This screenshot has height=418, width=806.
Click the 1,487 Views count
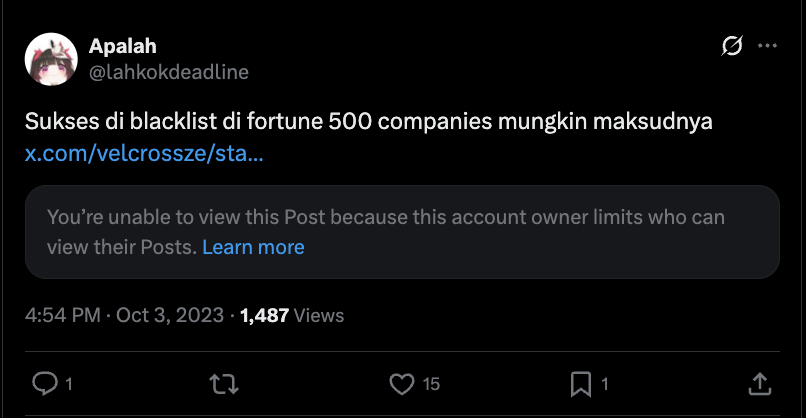[292, 315]
